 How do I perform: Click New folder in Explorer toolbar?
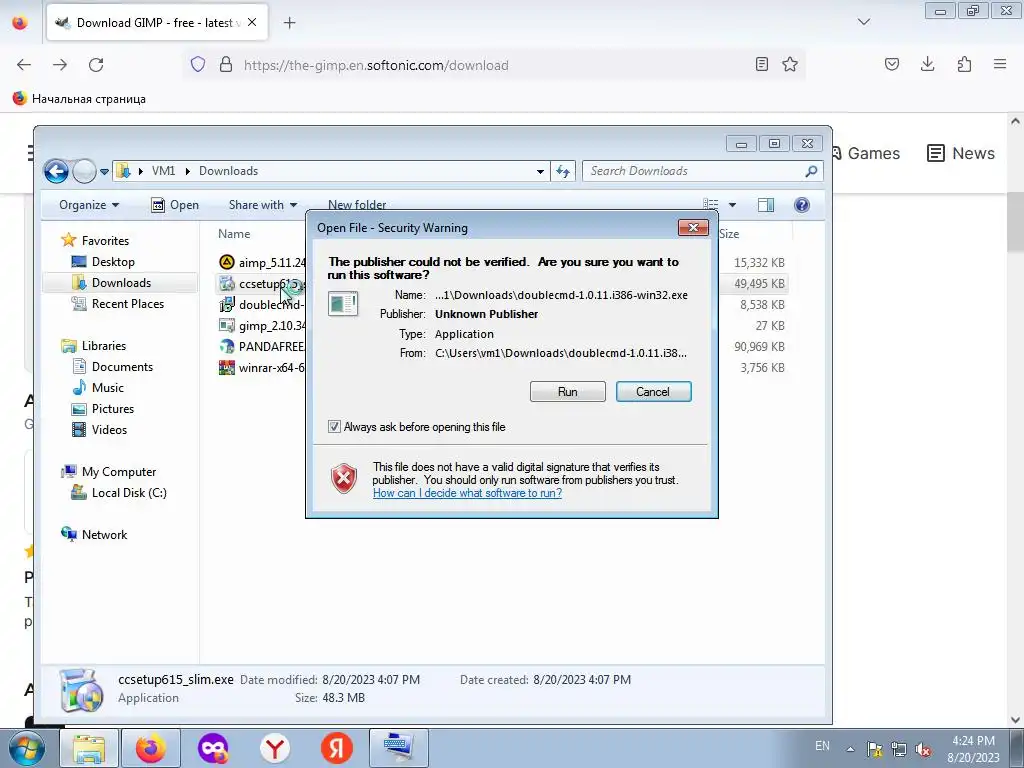[357, 205]
